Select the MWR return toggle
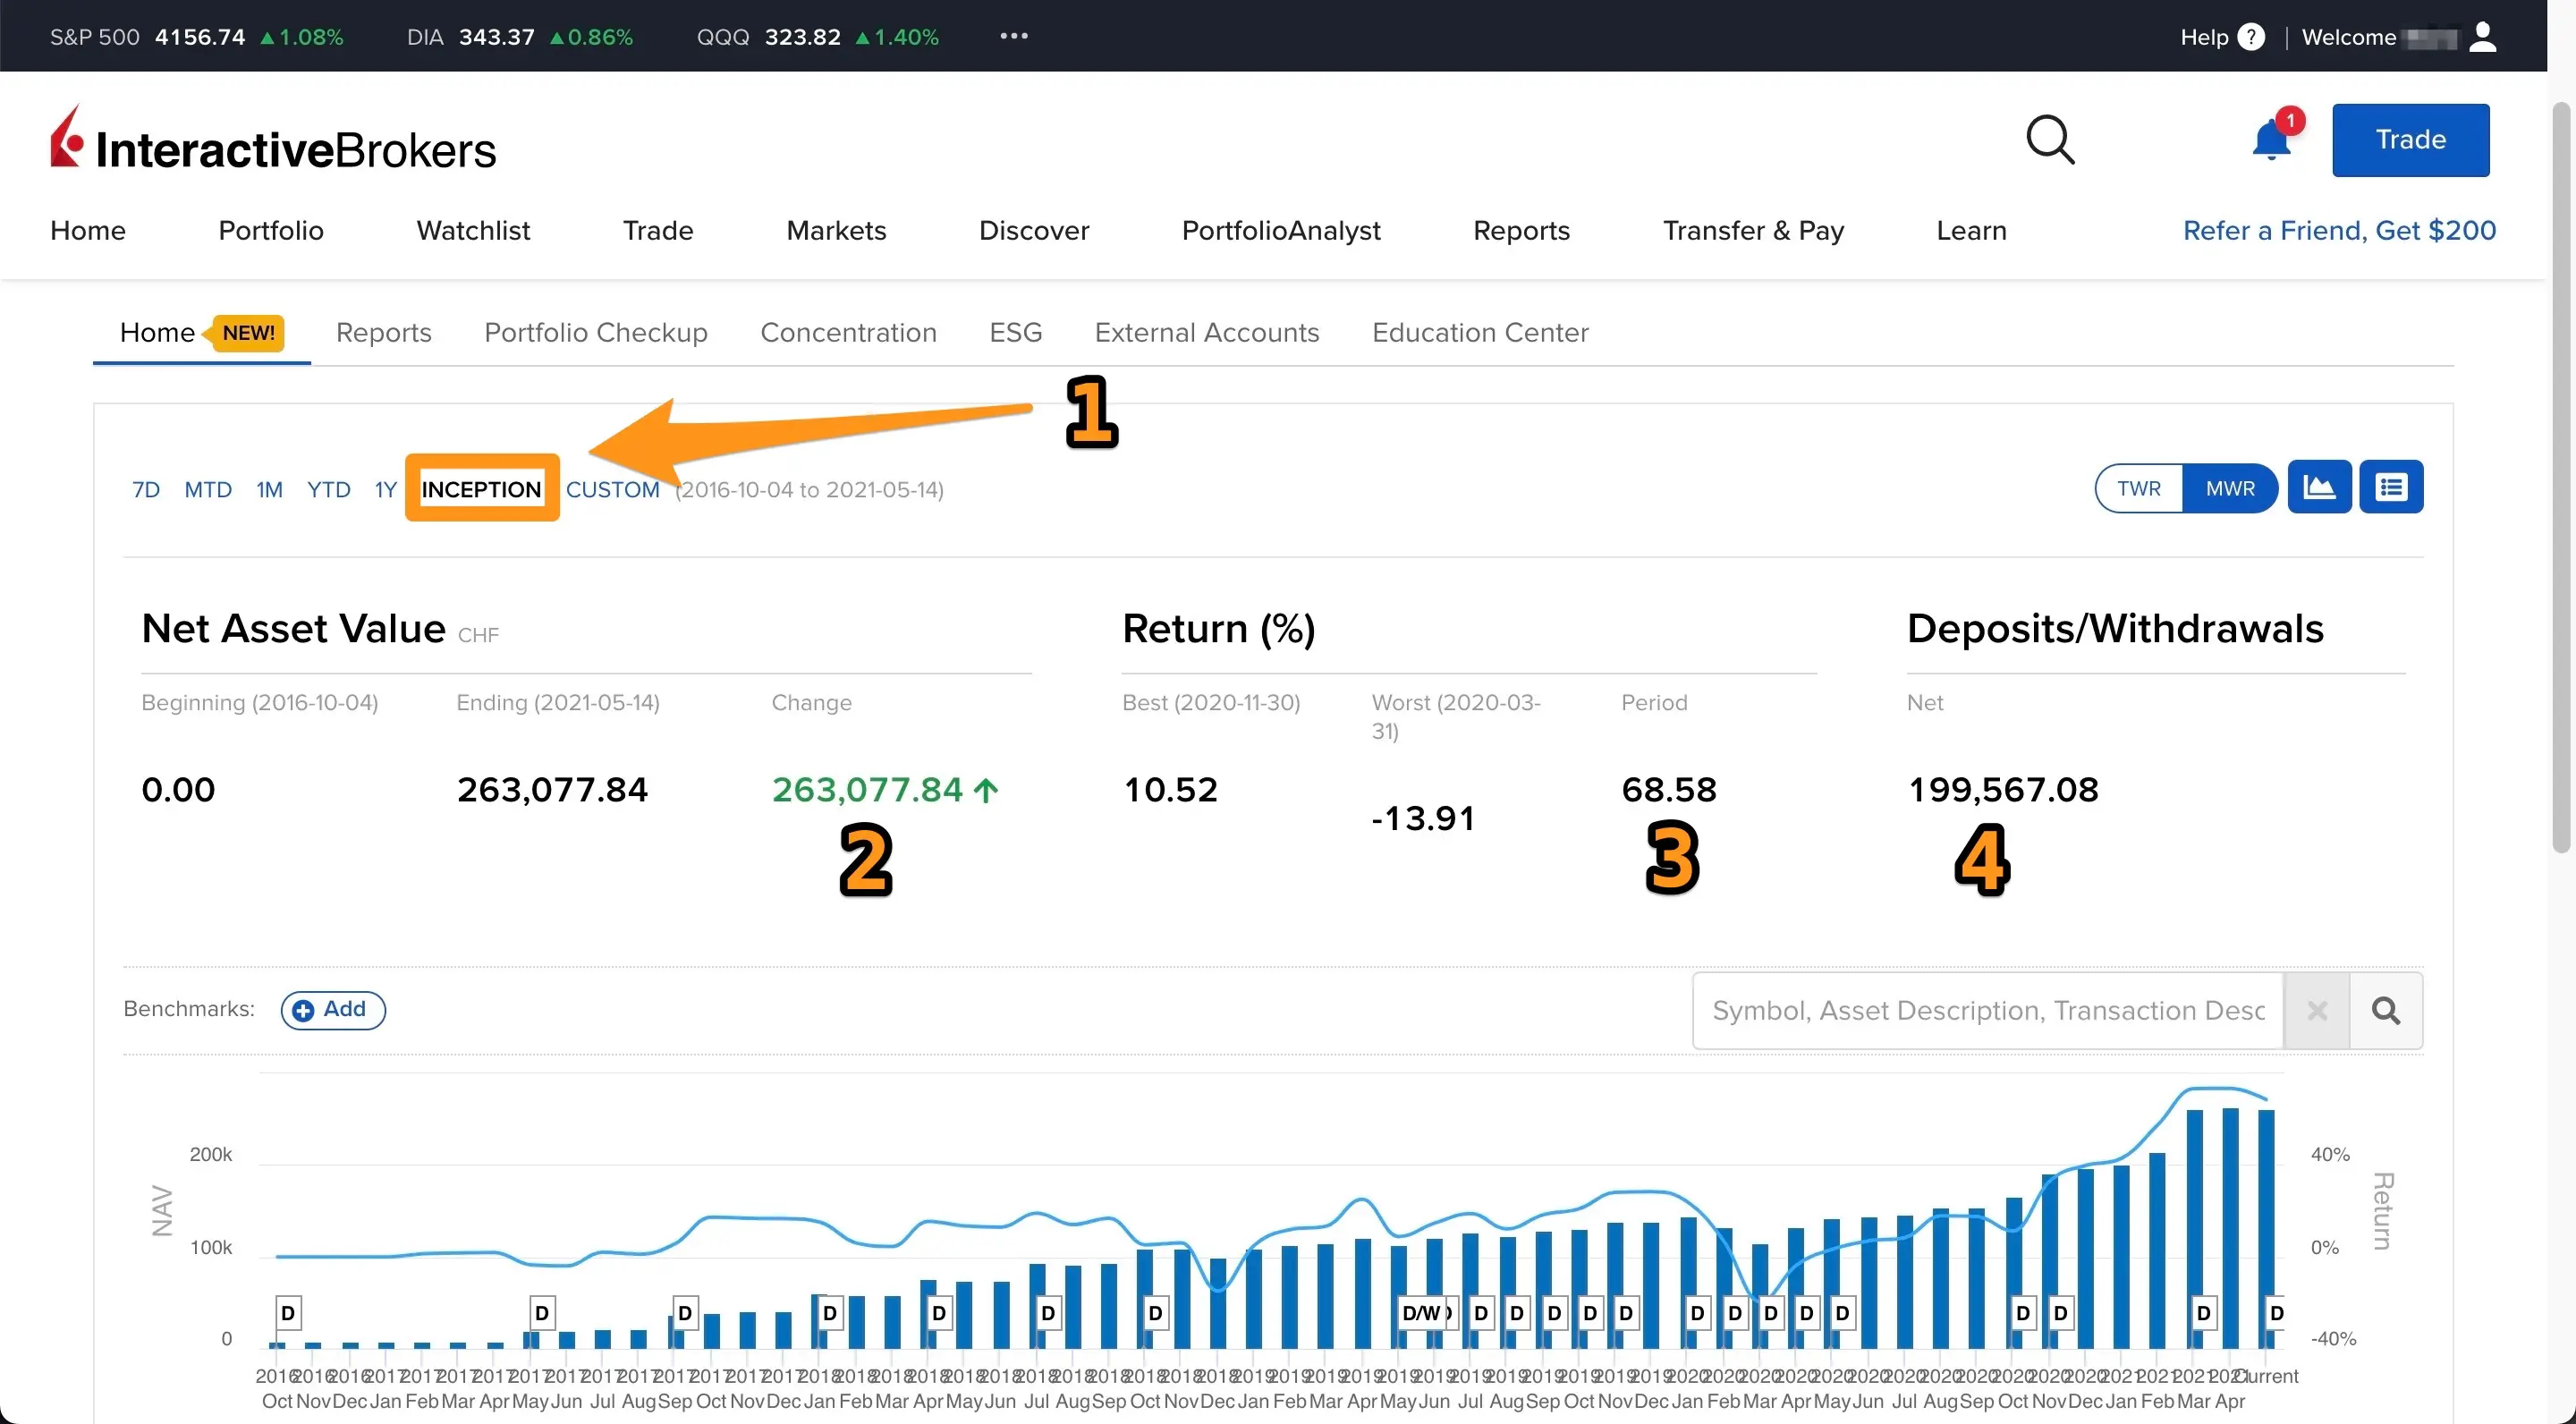This screenshot has height=1424, width=2576. coord(2230,488)
